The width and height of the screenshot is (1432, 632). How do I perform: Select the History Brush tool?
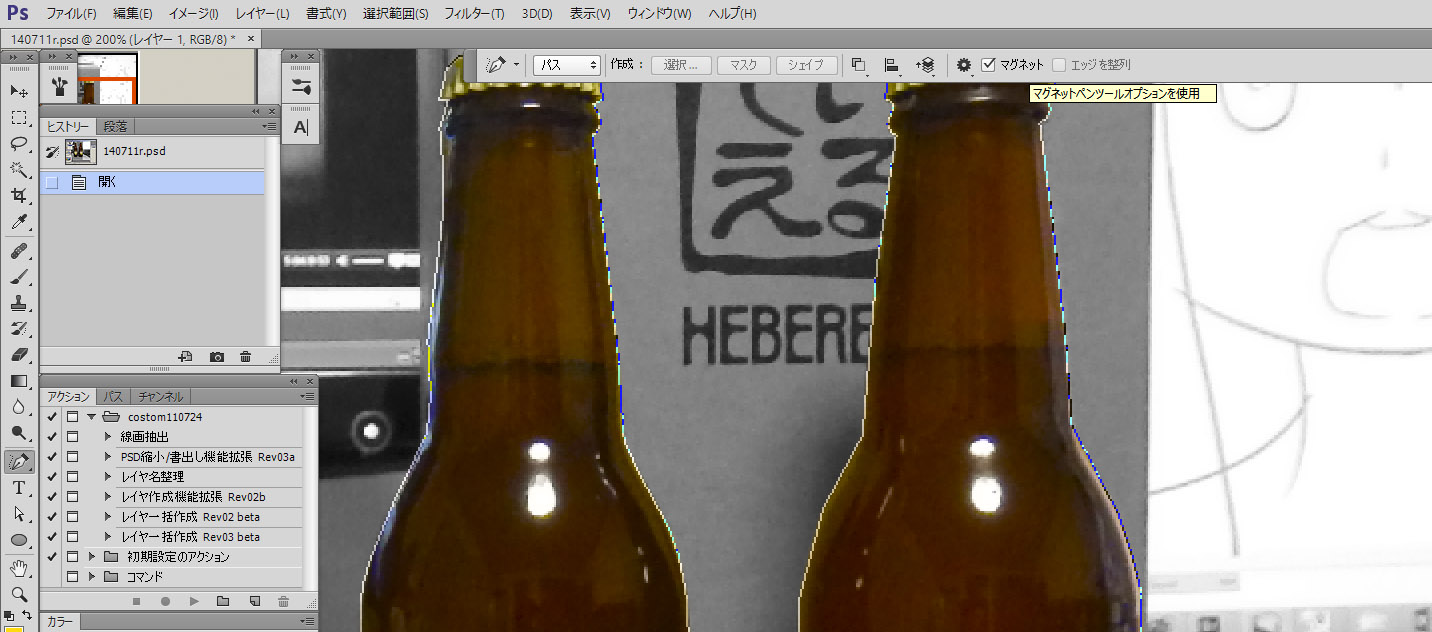(19, 329)
